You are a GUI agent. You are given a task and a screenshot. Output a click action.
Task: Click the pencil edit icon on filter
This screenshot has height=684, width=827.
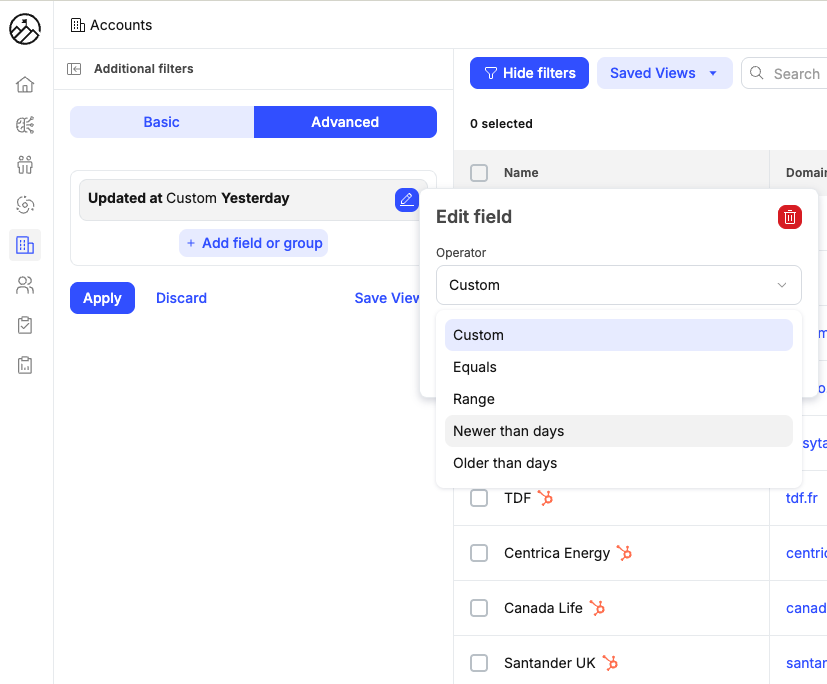tap(406, 199)
